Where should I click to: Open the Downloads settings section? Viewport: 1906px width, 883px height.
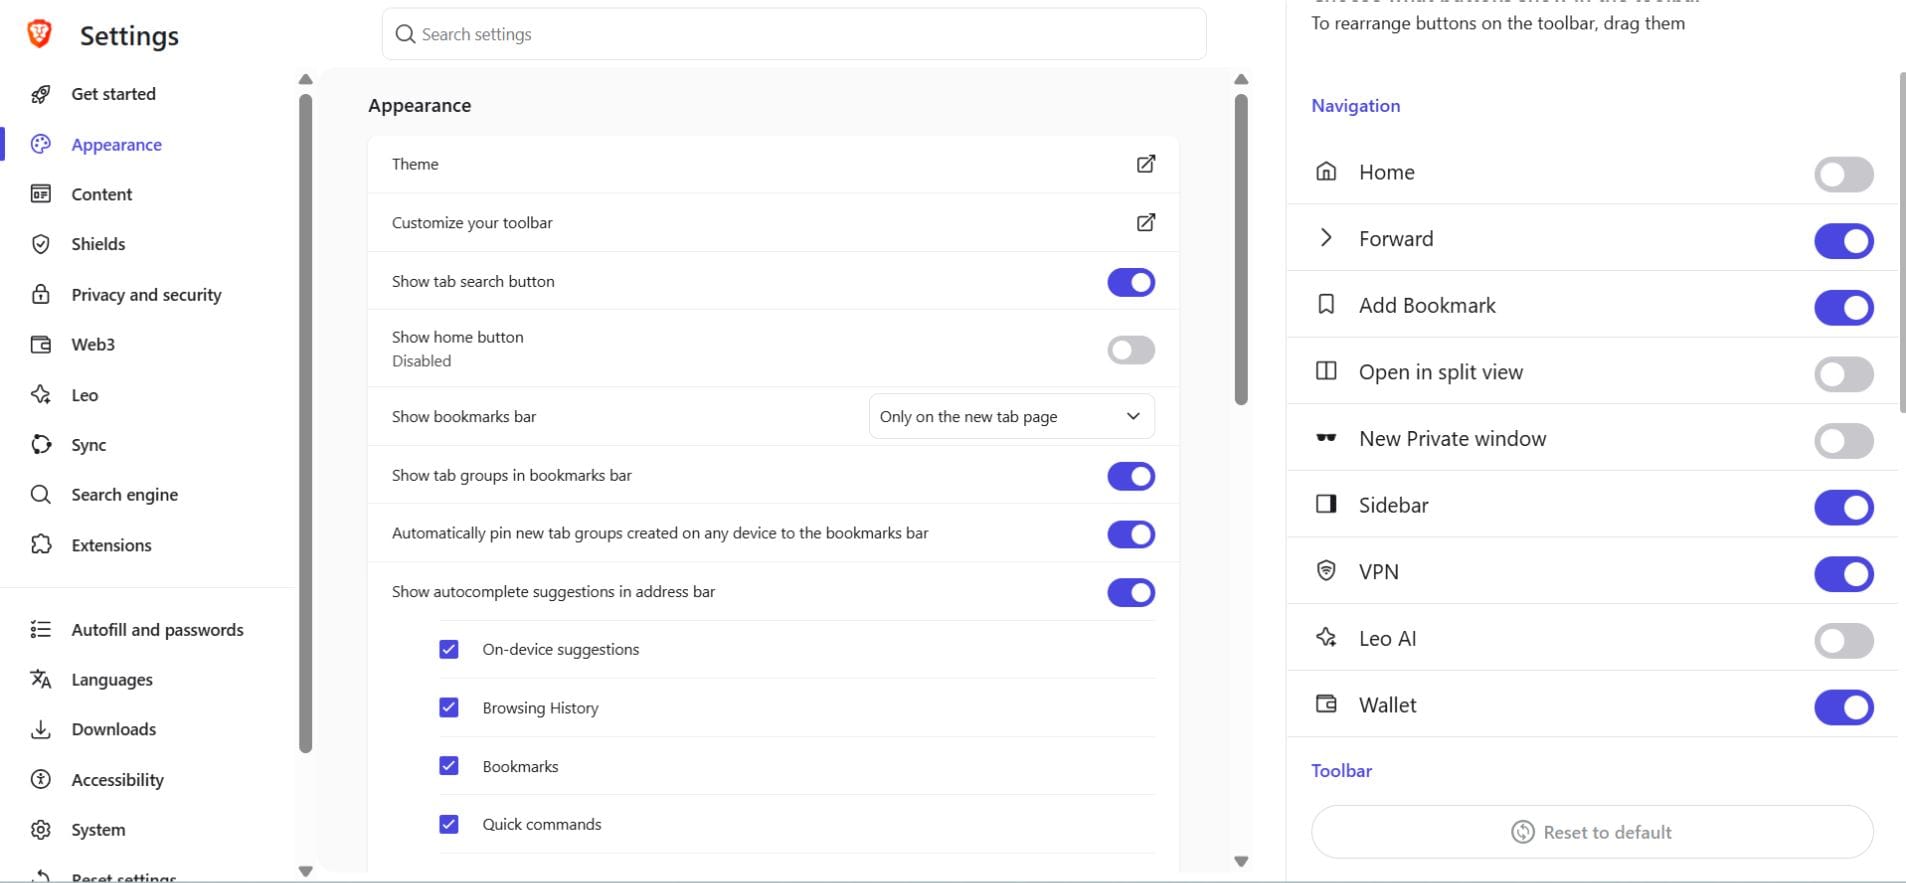point(113,729)
